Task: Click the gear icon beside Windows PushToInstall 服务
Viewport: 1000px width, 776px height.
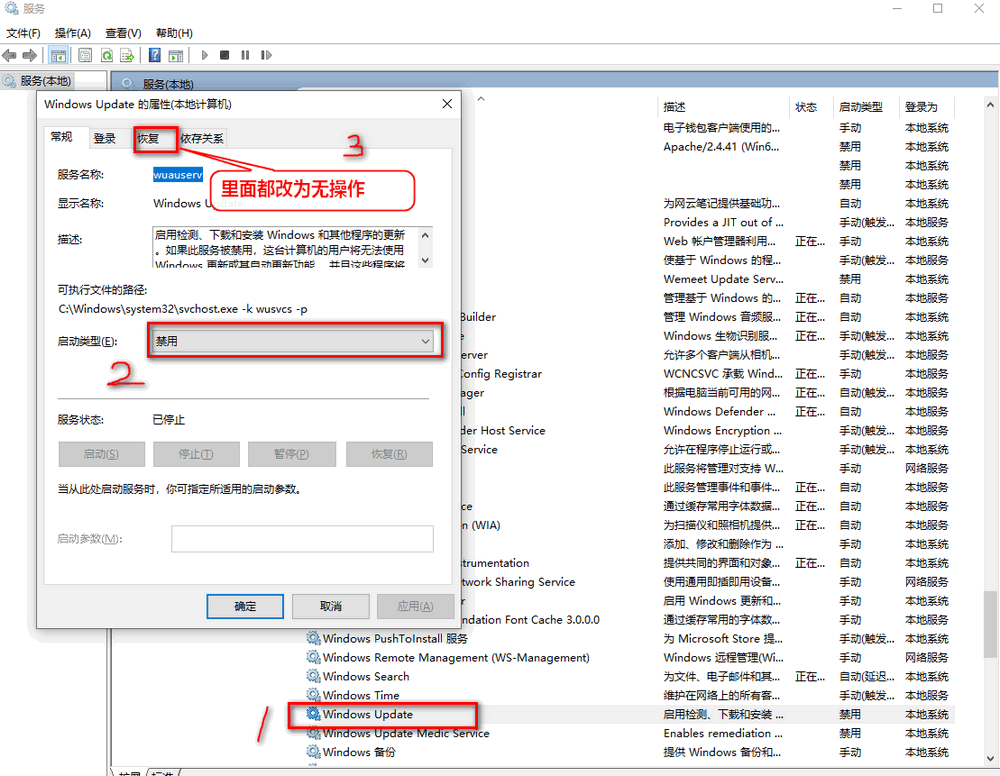Action: tap(313, 638)
